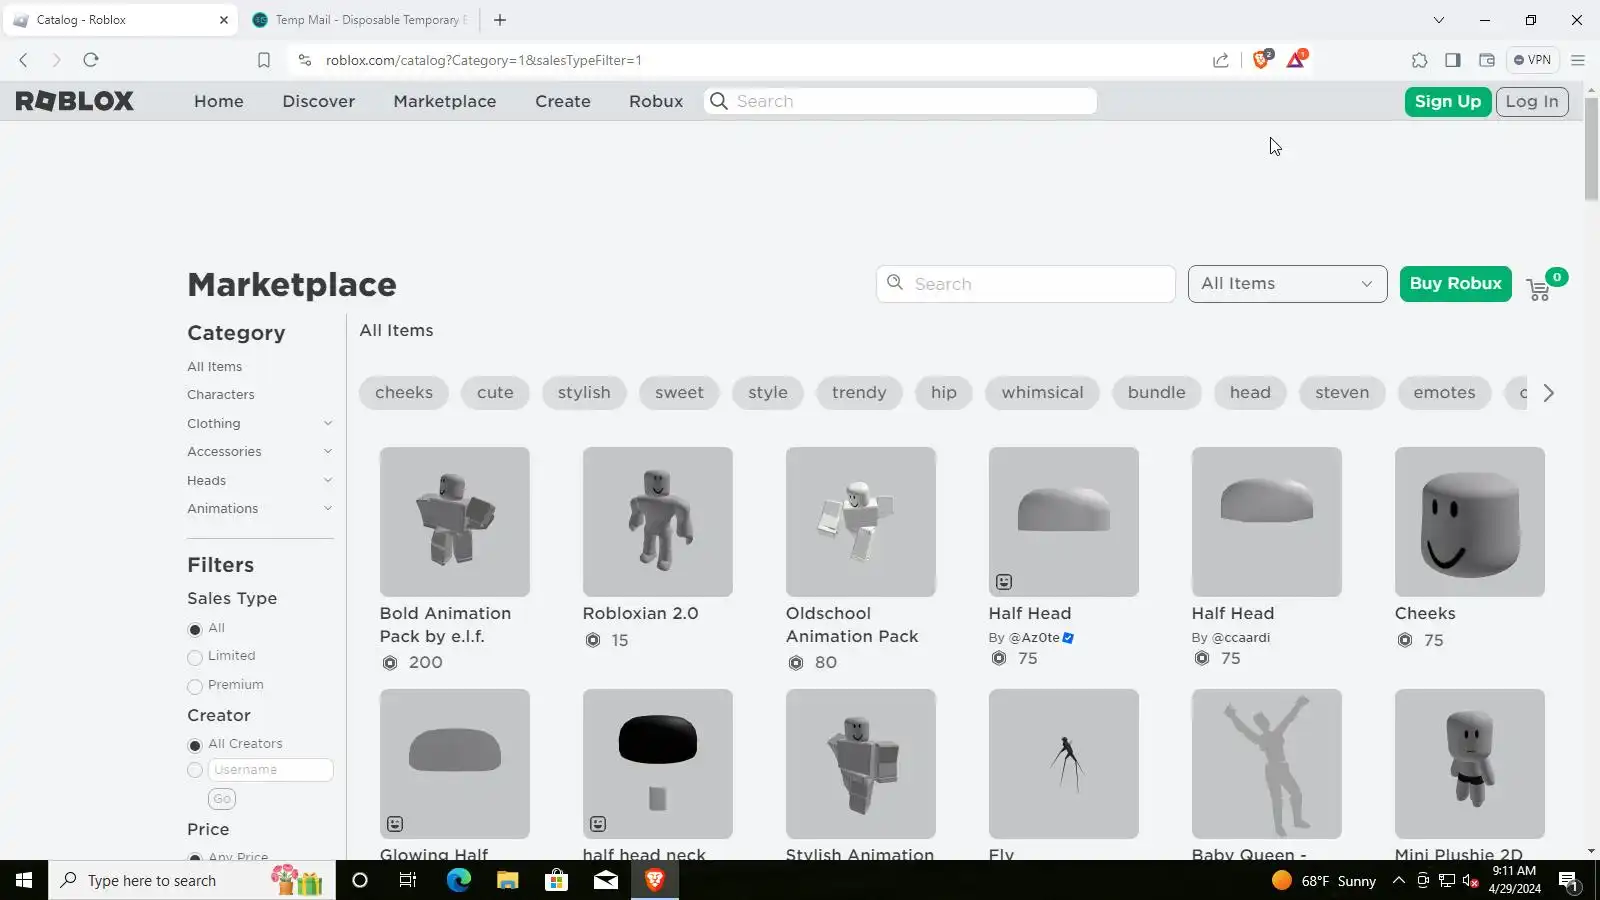Show hidden system tray icons
The height and width of the screenshot is (900, 1600).
pos(1399,880)
